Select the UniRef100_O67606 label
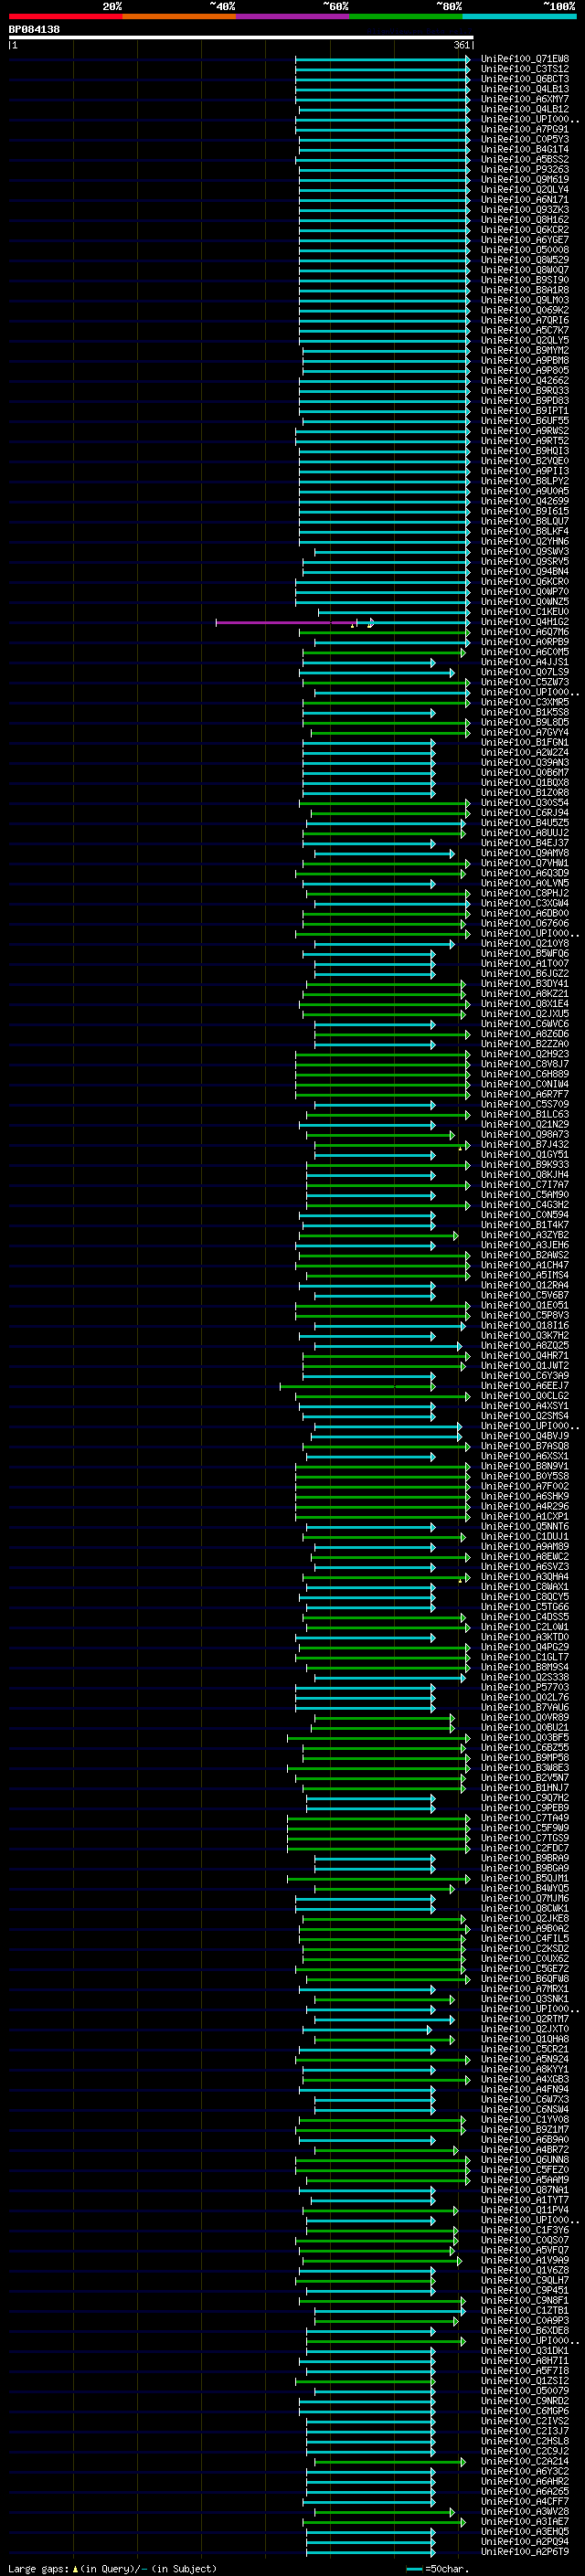The image size is (585, 2576). 525,923
